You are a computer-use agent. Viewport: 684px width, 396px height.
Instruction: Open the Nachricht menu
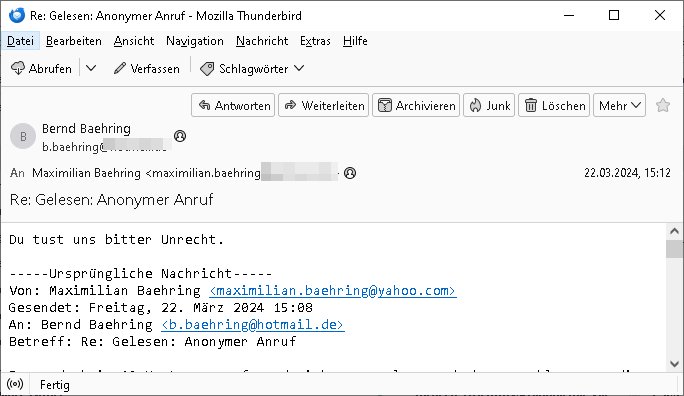262,41
